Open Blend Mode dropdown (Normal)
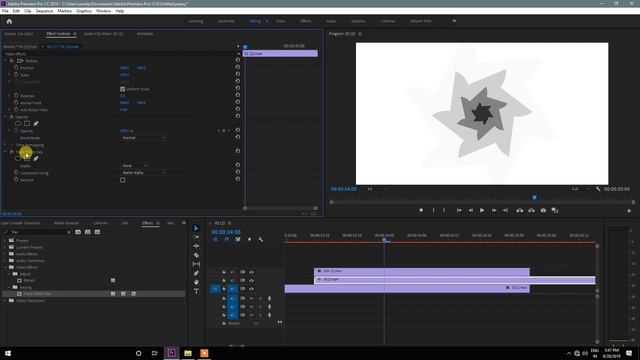 (x=144, y=138)
